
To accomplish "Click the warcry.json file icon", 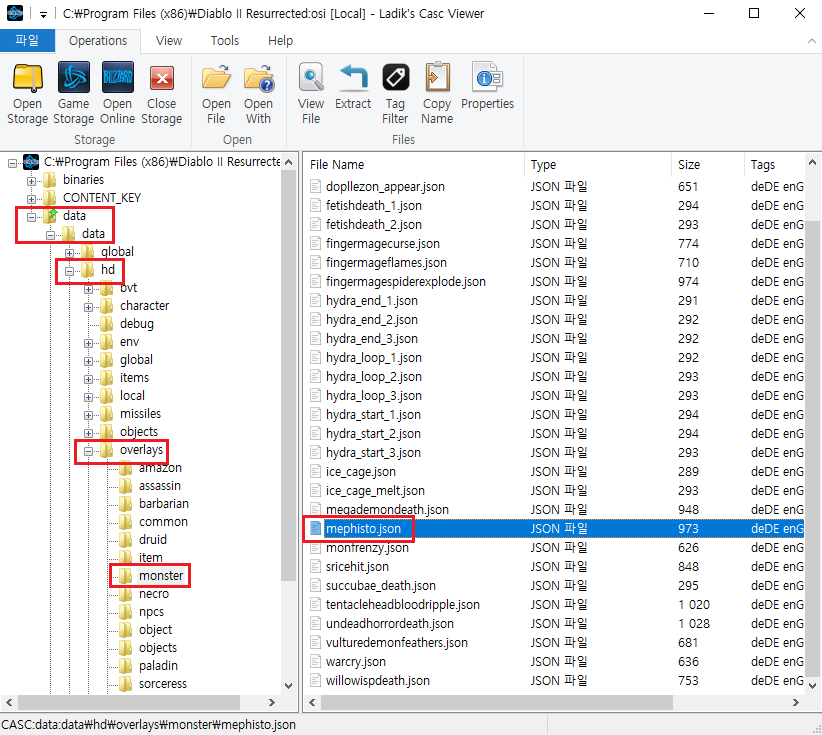I will tap(315, 662).
